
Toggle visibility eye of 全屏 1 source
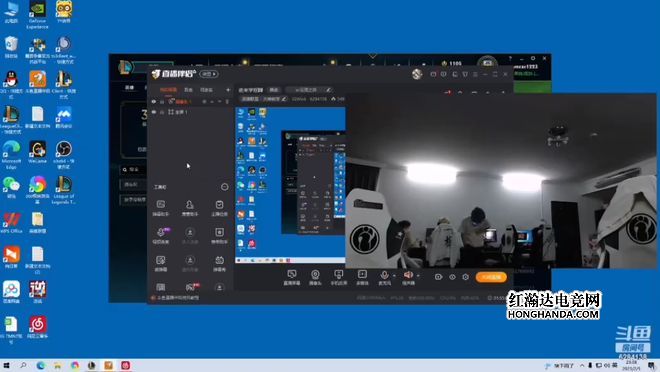click(154, 112)
